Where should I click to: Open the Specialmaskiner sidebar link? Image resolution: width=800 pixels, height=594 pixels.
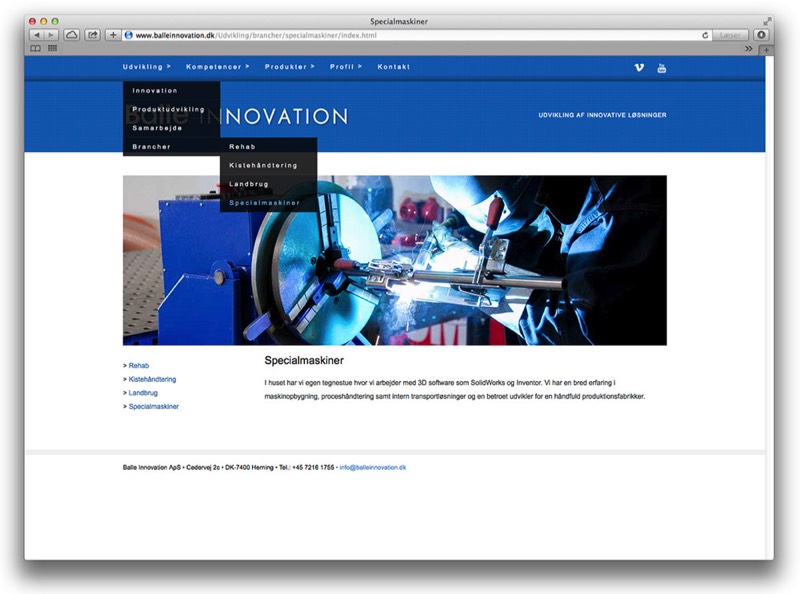coord(154,407)
